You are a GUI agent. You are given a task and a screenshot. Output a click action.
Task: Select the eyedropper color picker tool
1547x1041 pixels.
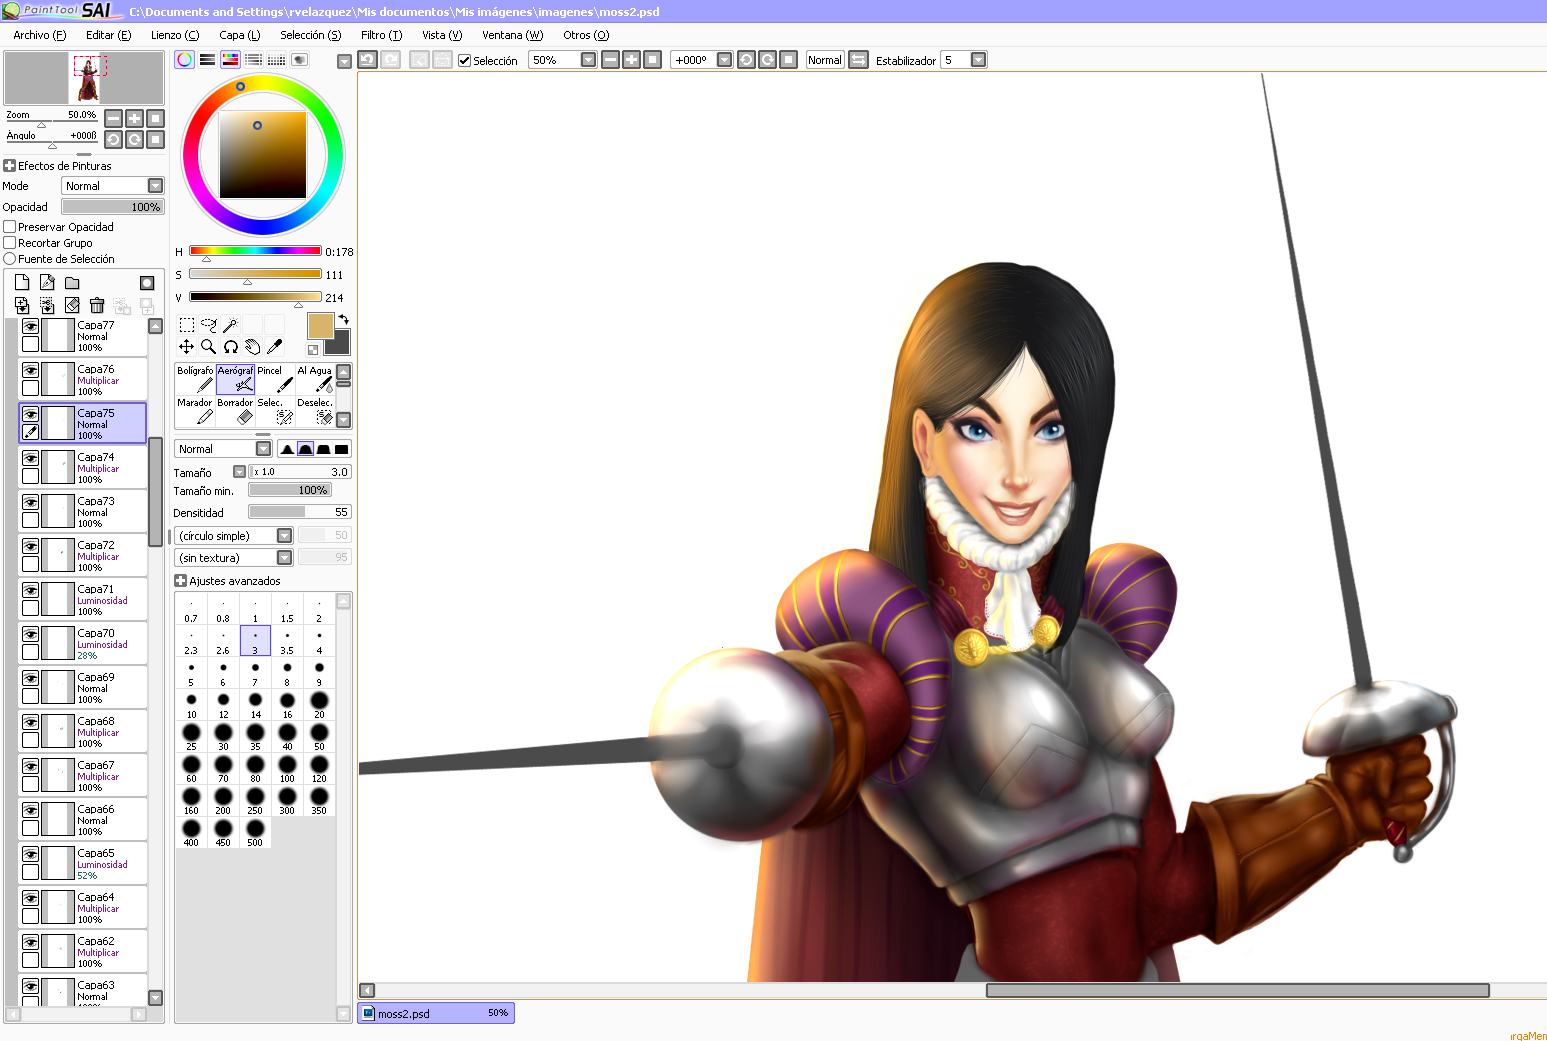coord(275,347)
